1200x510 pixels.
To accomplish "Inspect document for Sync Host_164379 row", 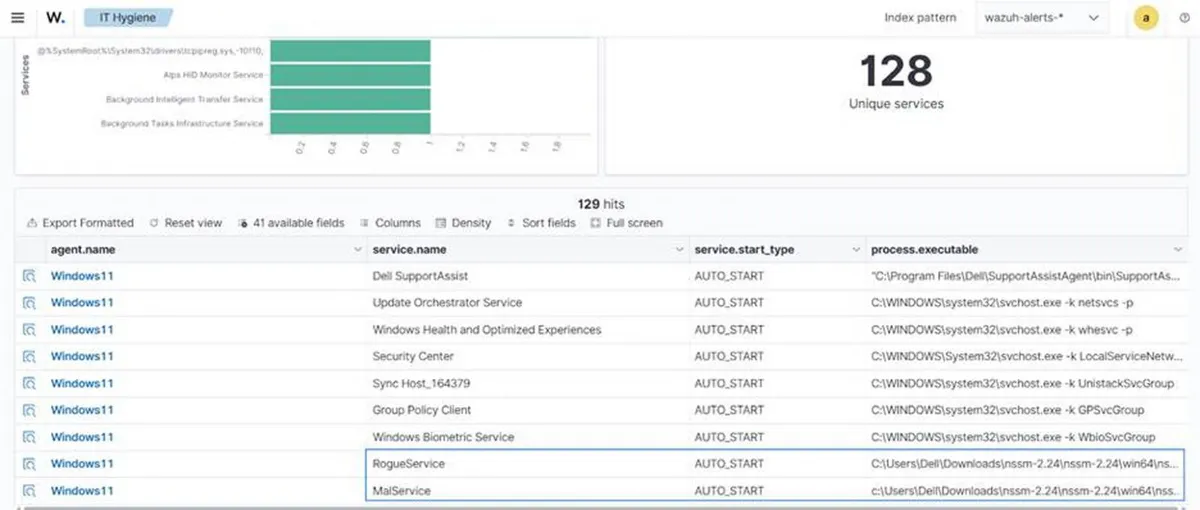I will (29, 383).
